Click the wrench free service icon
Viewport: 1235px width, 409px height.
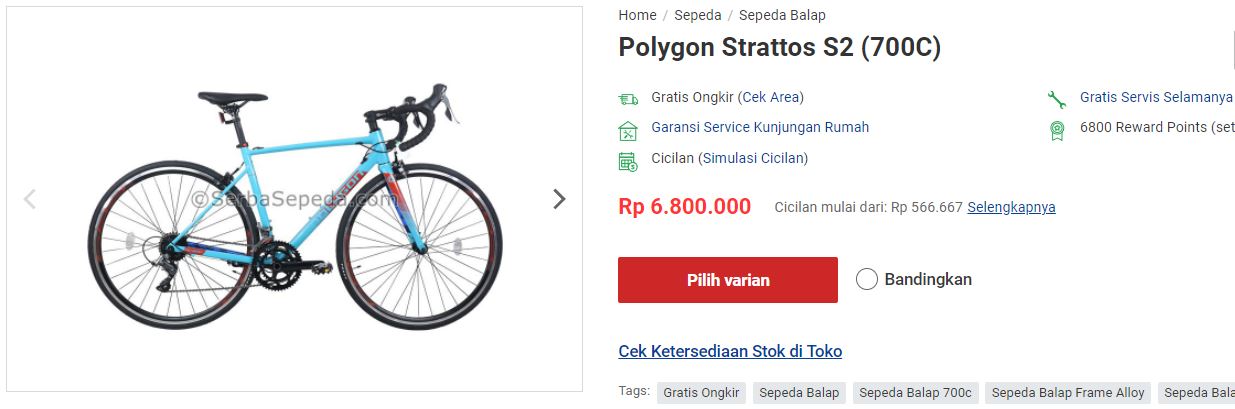pos(1057,98)
